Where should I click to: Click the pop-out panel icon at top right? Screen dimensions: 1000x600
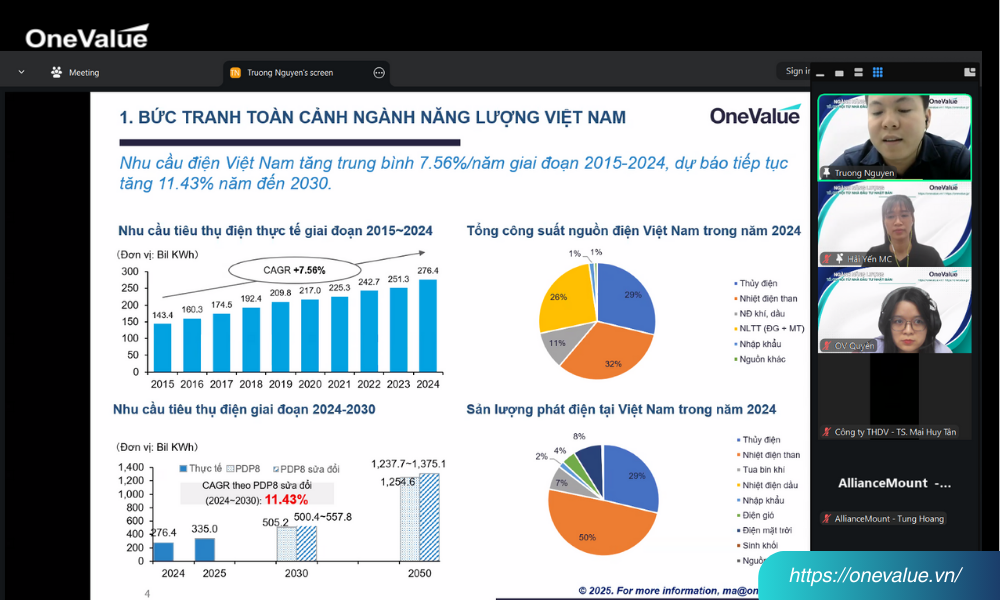click(x=969, y=72)
